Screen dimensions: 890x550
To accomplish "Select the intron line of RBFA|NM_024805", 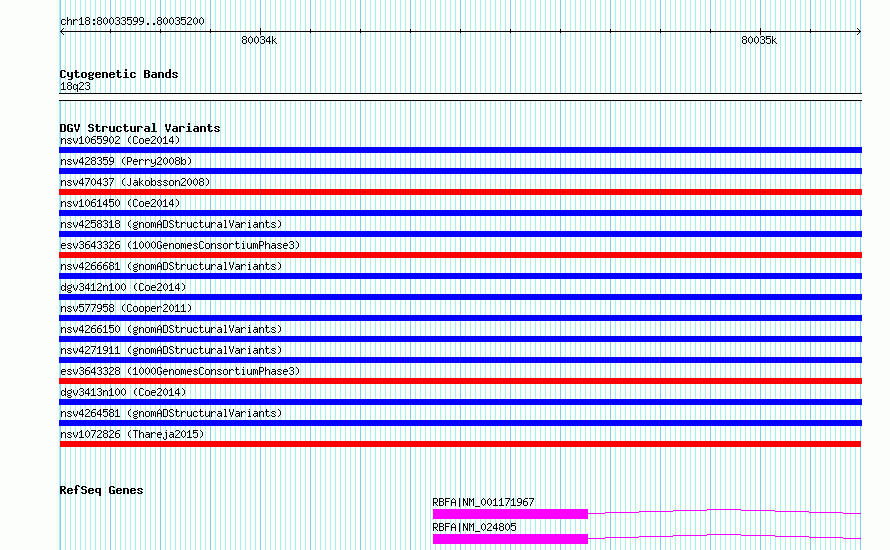I will [x=725, y=536].
